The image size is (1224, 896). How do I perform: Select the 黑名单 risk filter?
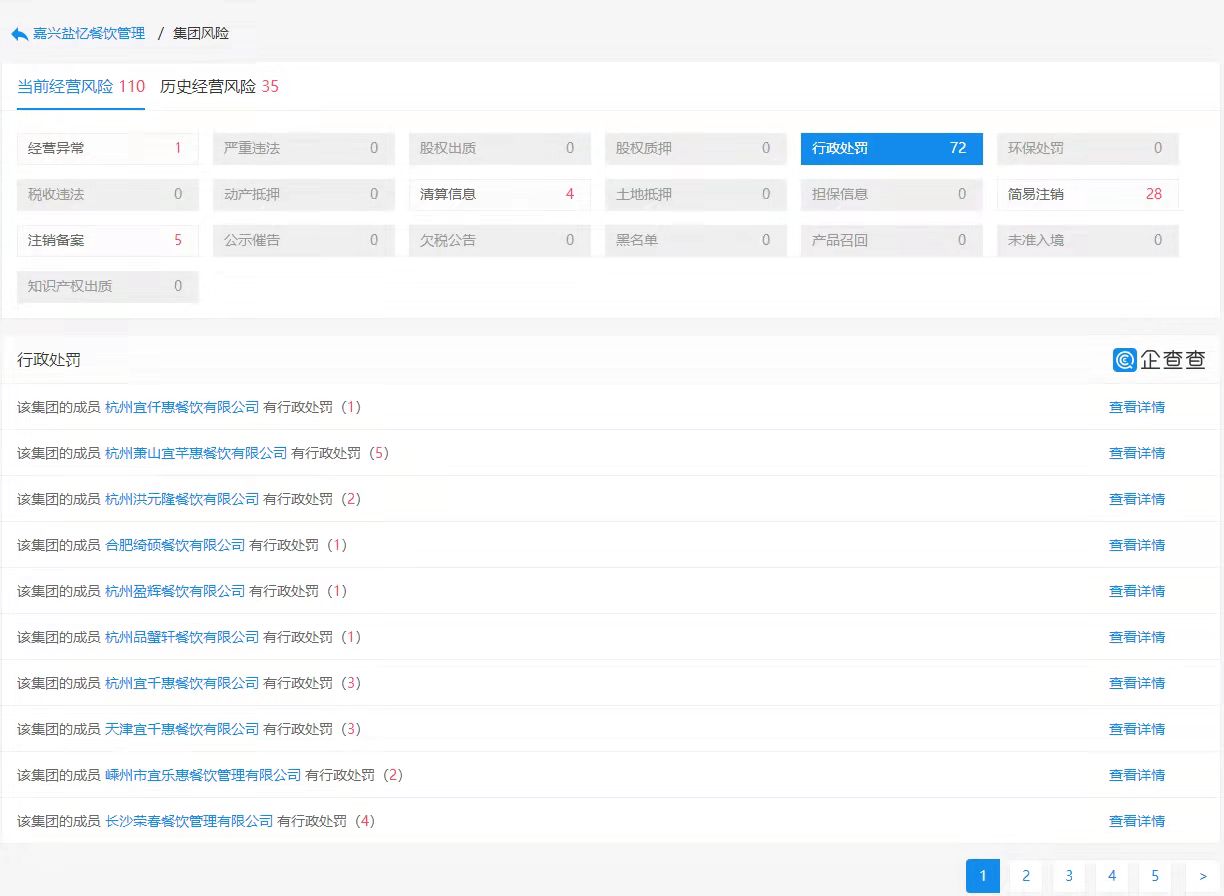[696, 241]
